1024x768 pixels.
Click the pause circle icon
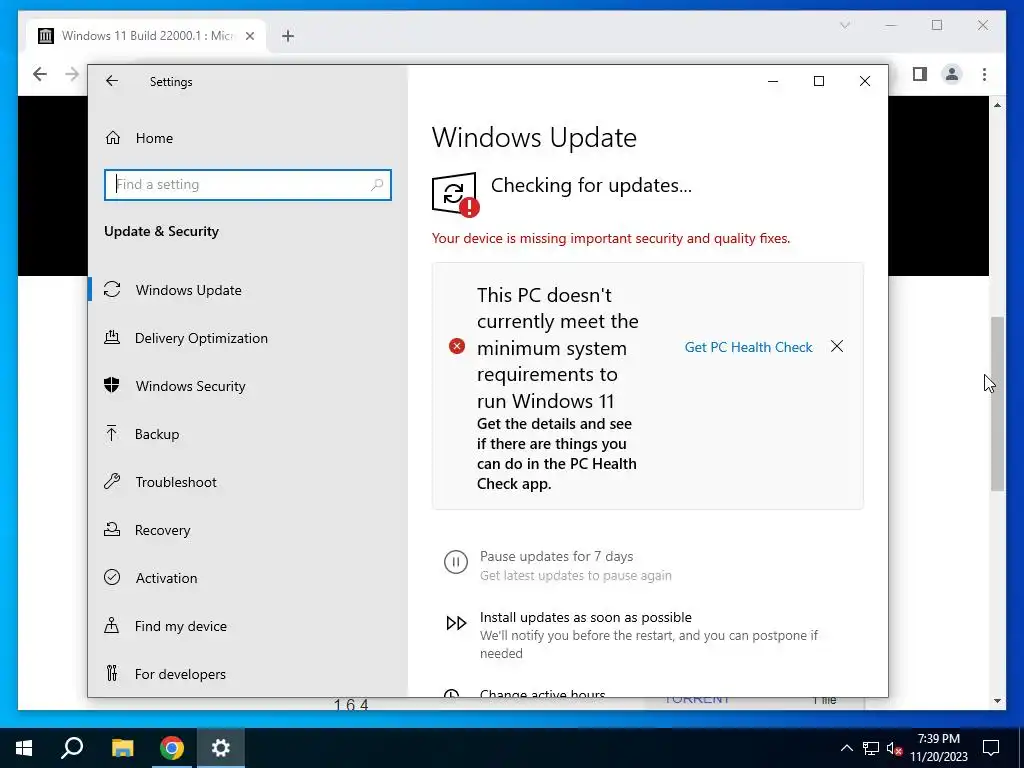click(456, 562)
